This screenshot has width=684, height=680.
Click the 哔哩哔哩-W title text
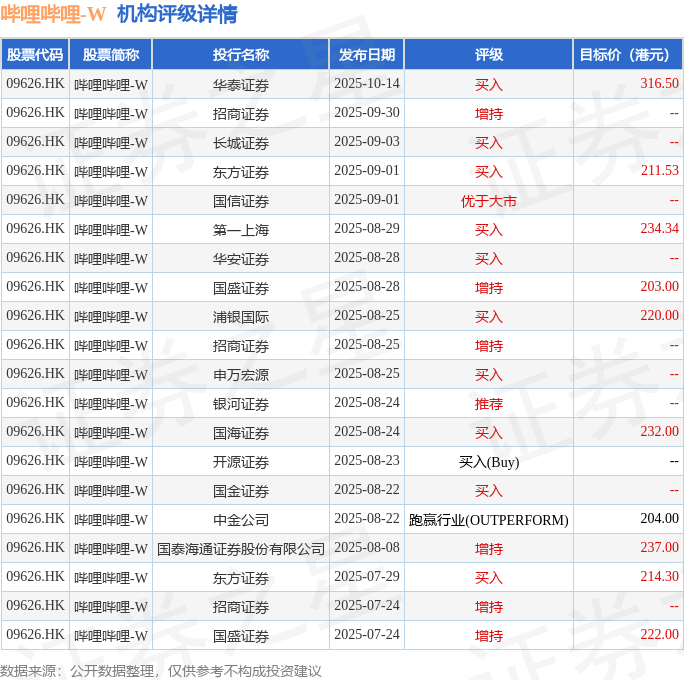click(53, 14)
